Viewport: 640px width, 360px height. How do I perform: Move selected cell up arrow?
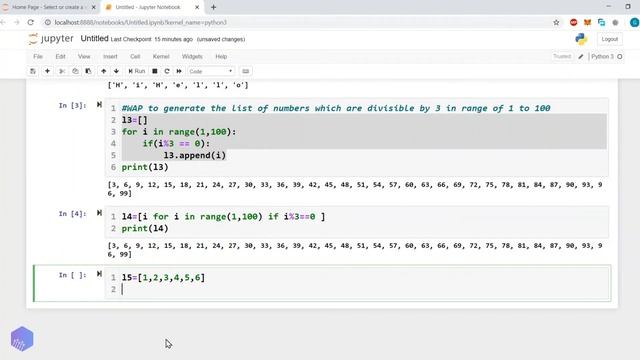coord(104,71)
